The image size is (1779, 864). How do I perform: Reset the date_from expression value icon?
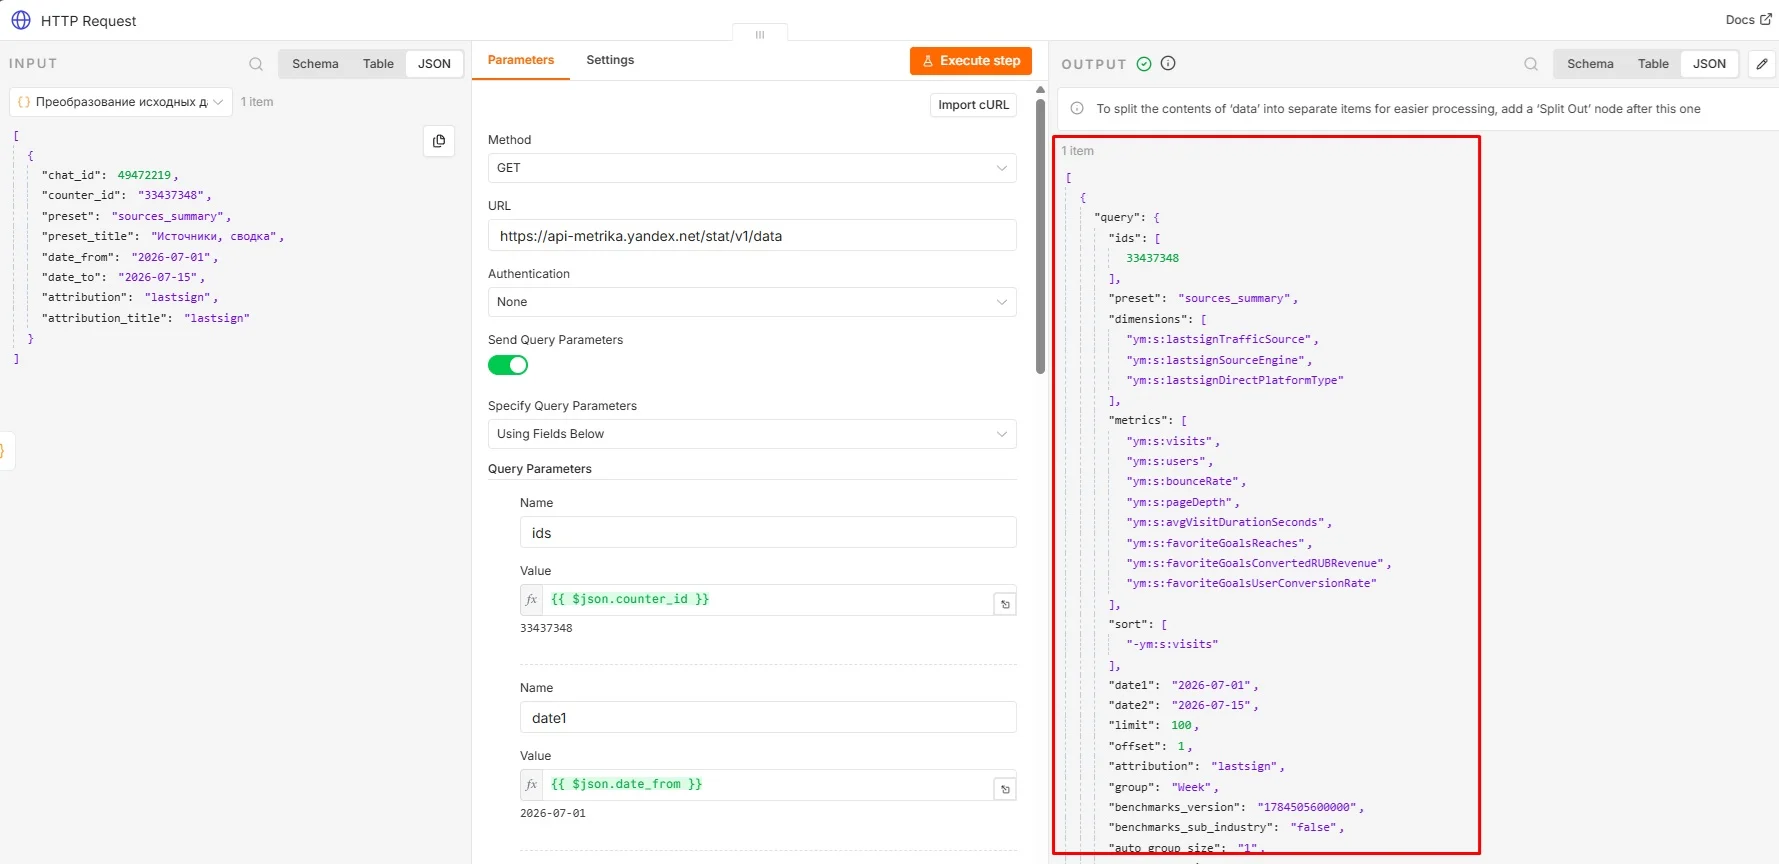1005,789
